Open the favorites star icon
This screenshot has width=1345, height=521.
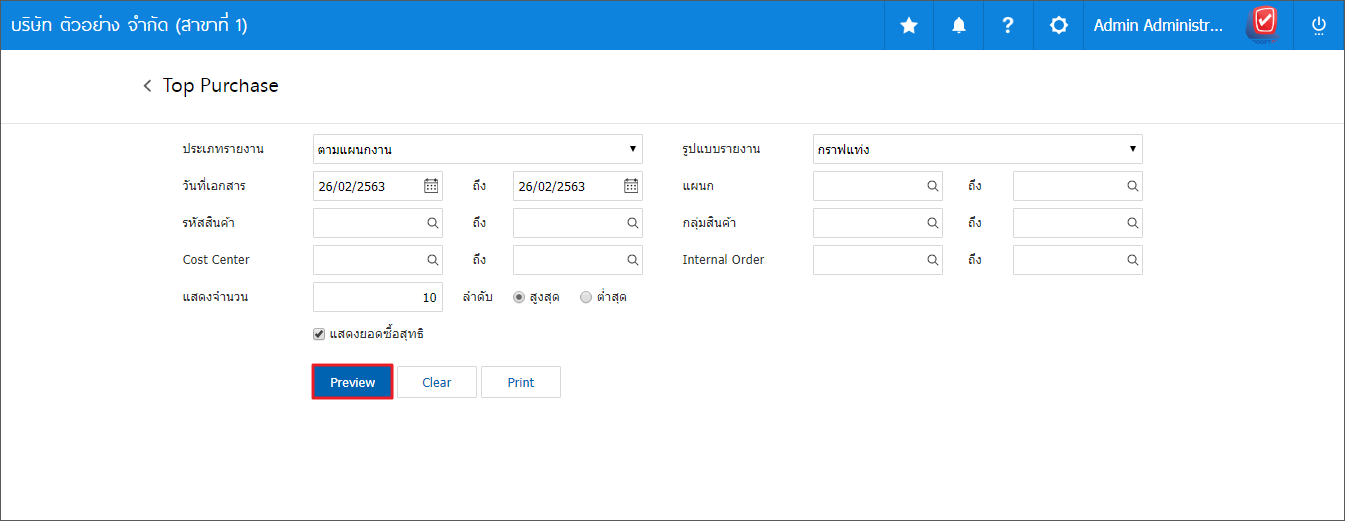909,26
